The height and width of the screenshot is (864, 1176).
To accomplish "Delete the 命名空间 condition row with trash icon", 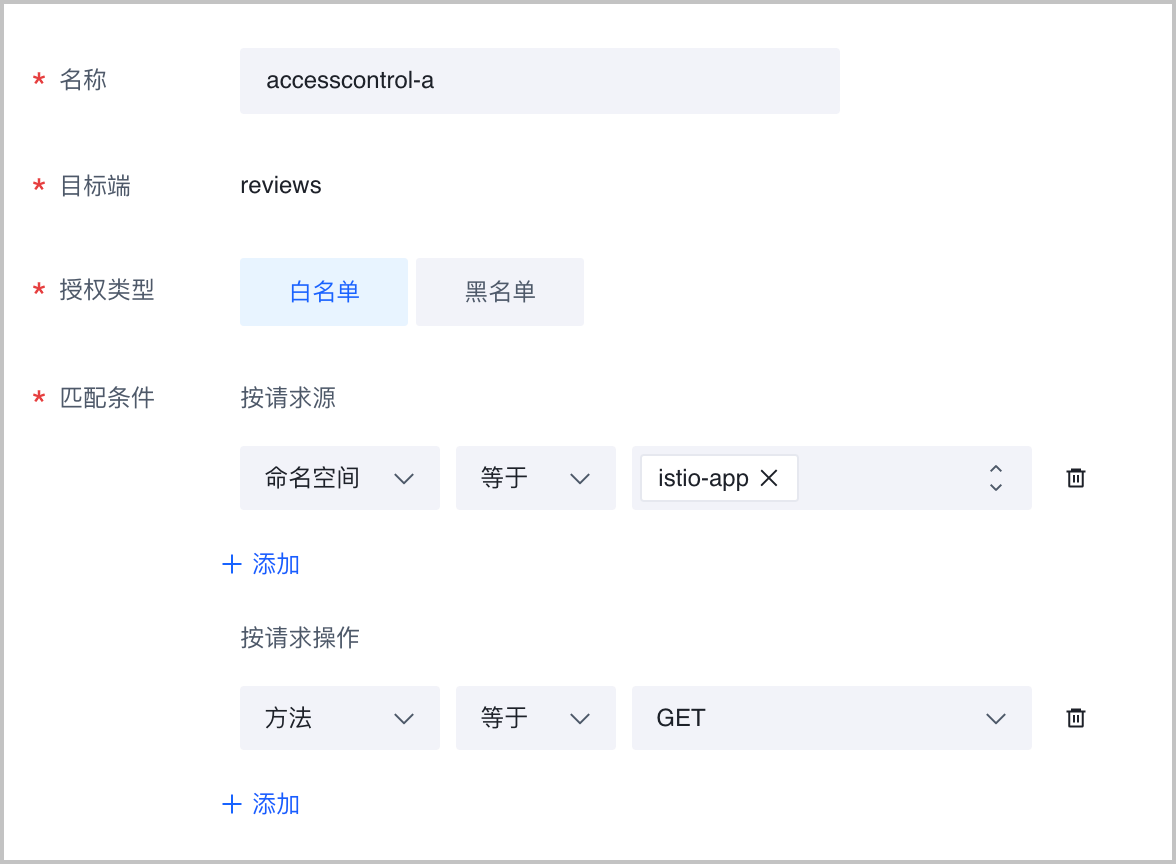I will 1076,478.
